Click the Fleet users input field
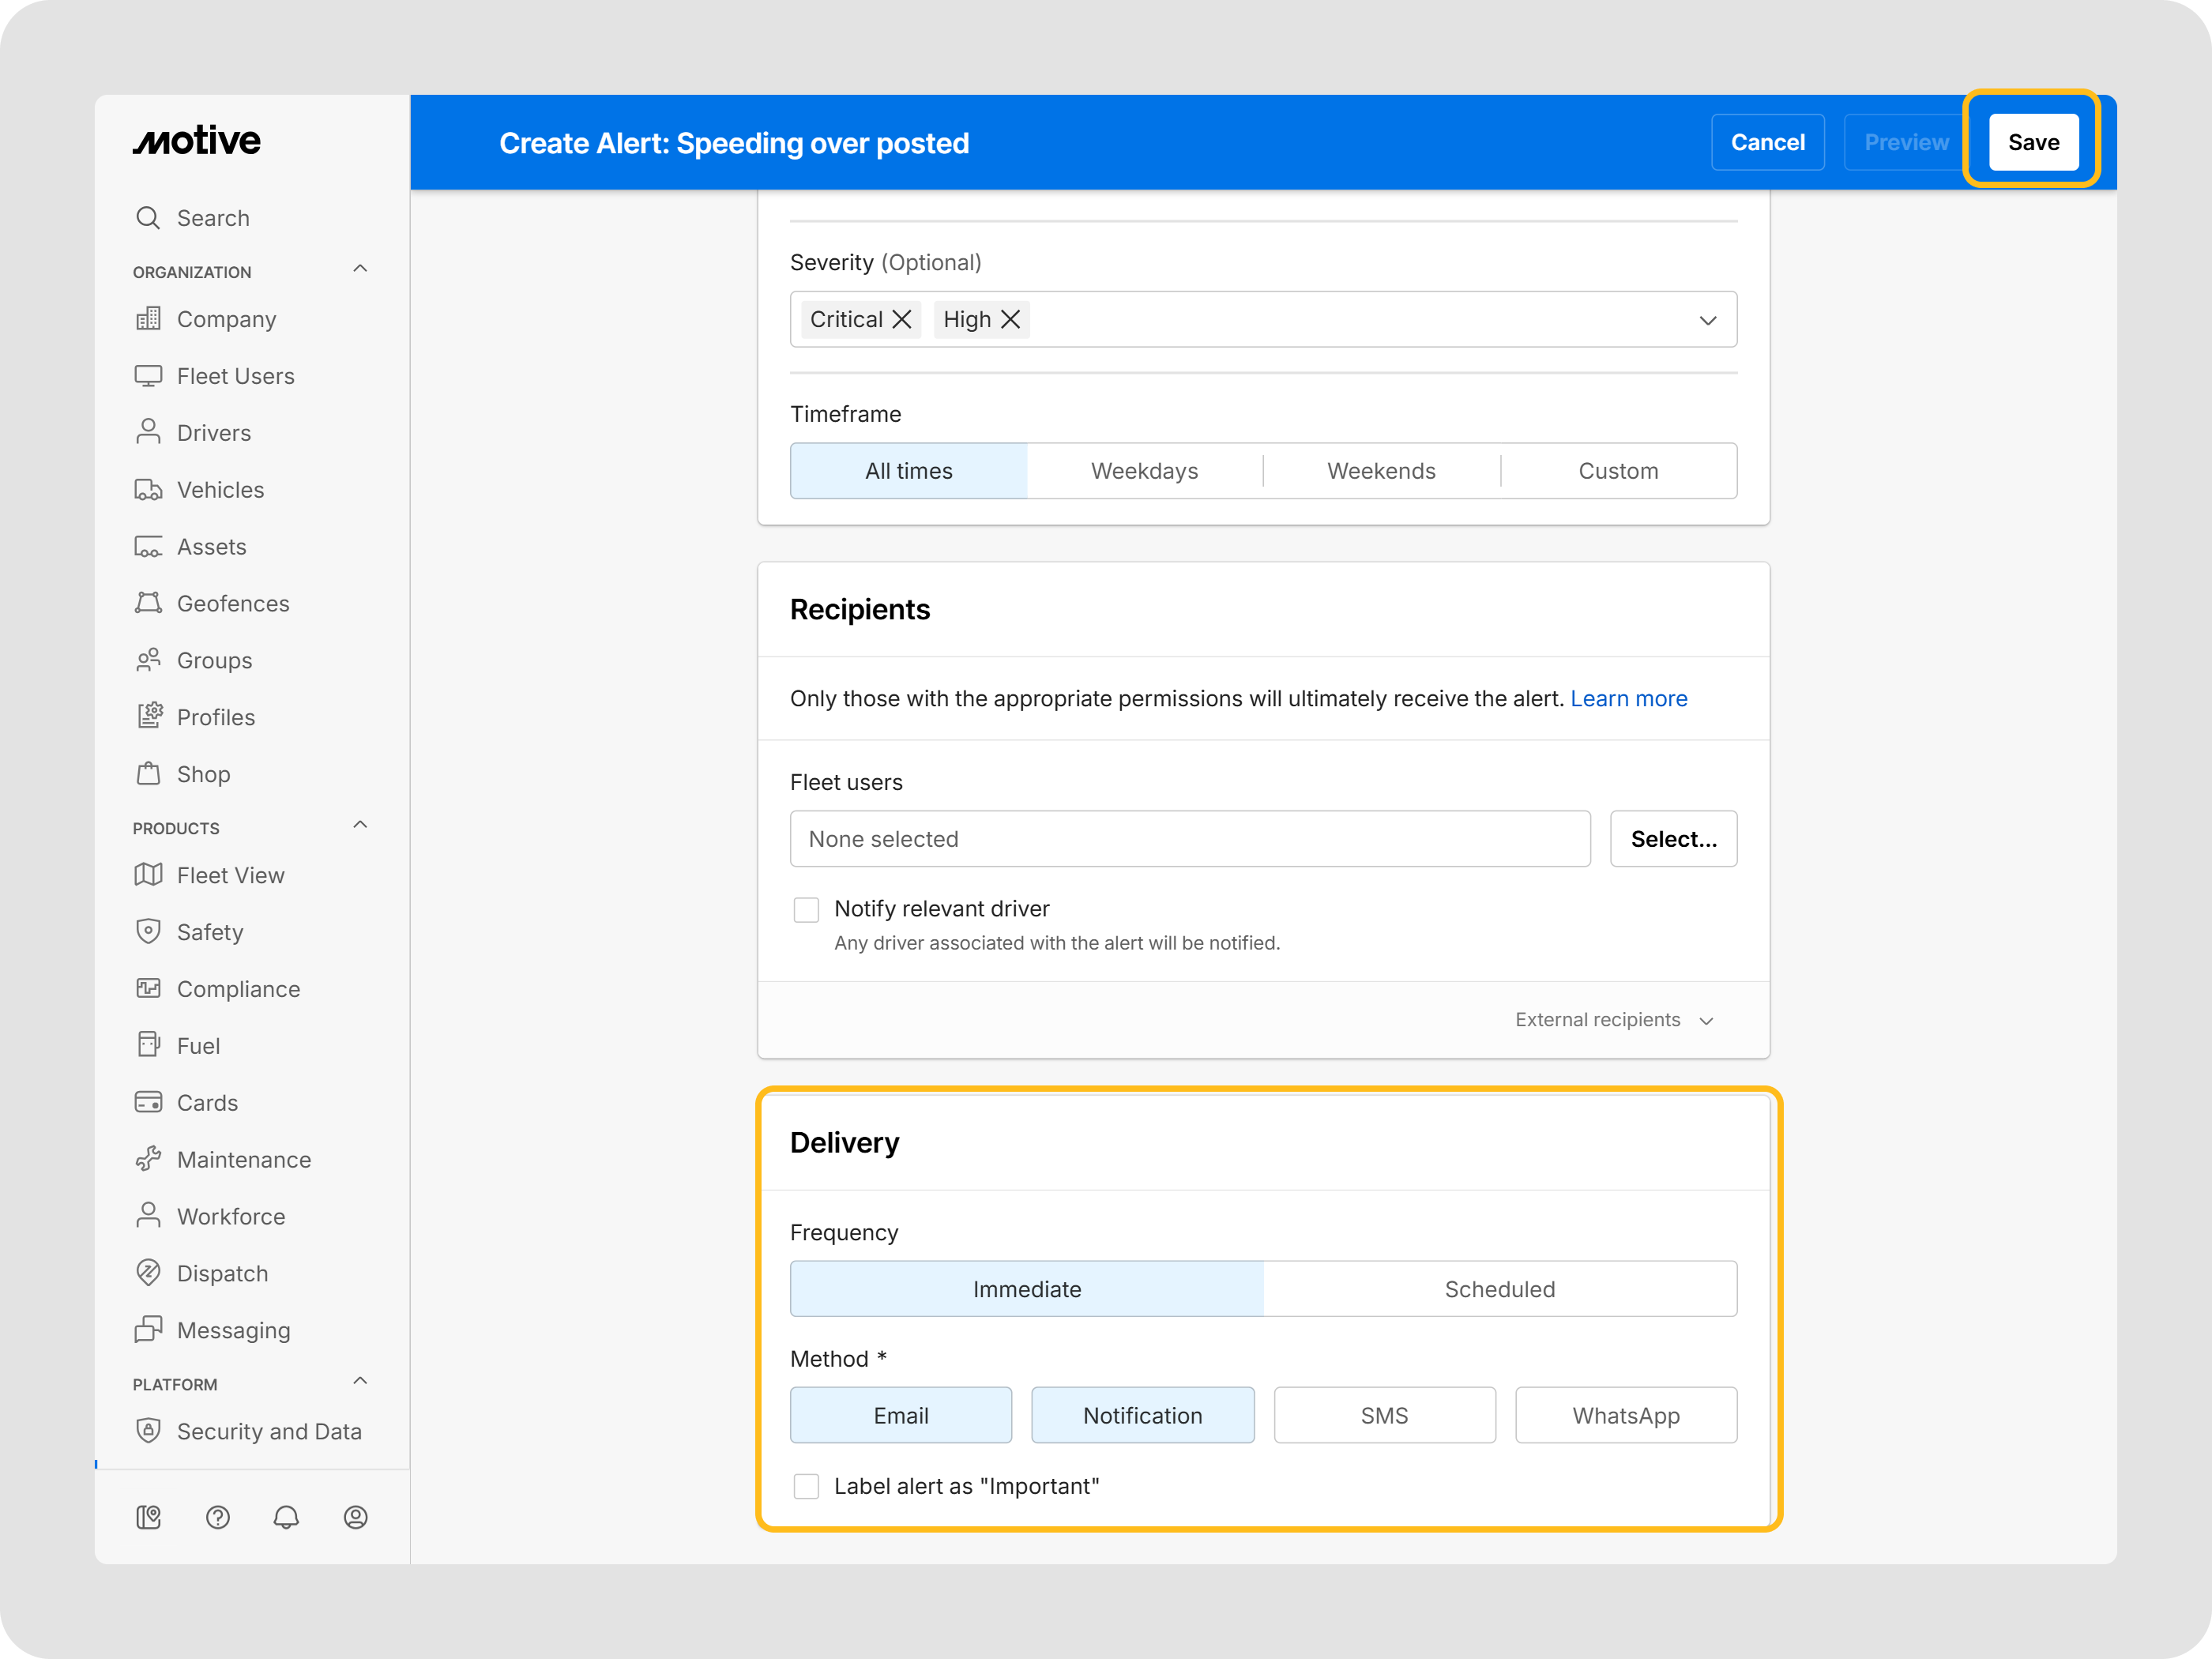 [1189, 839]
